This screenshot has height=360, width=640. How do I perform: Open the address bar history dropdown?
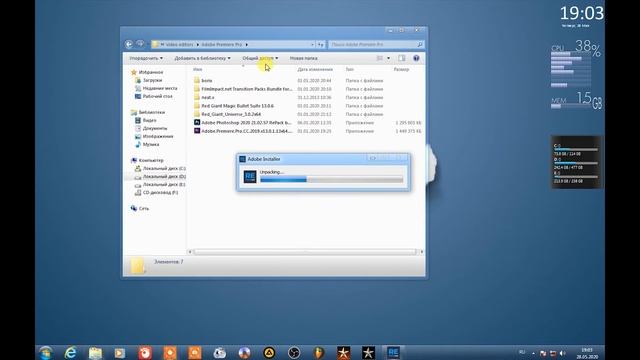pos(312,44)
